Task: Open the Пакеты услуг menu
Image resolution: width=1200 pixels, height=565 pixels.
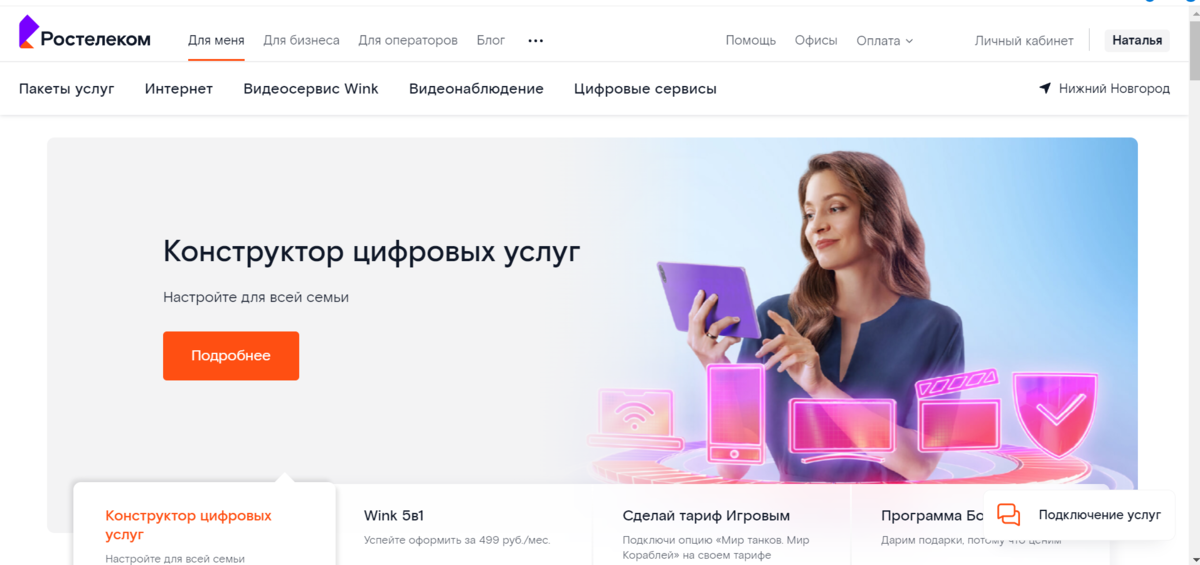Action: (67, 88)
